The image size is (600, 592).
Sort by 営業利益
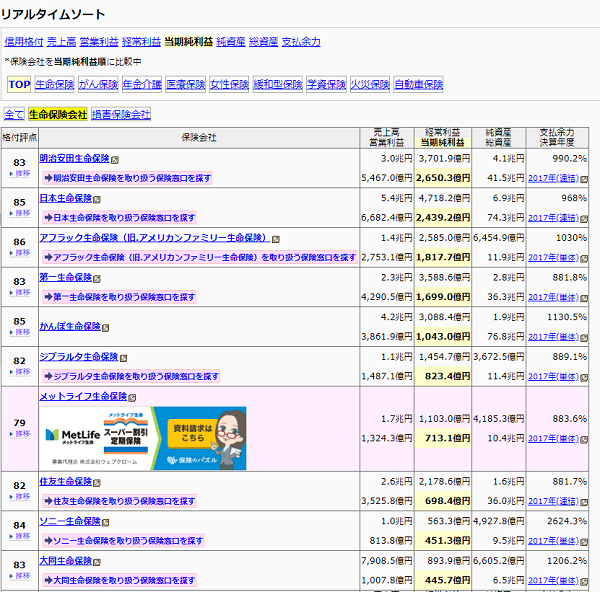(x=99, y=42)
